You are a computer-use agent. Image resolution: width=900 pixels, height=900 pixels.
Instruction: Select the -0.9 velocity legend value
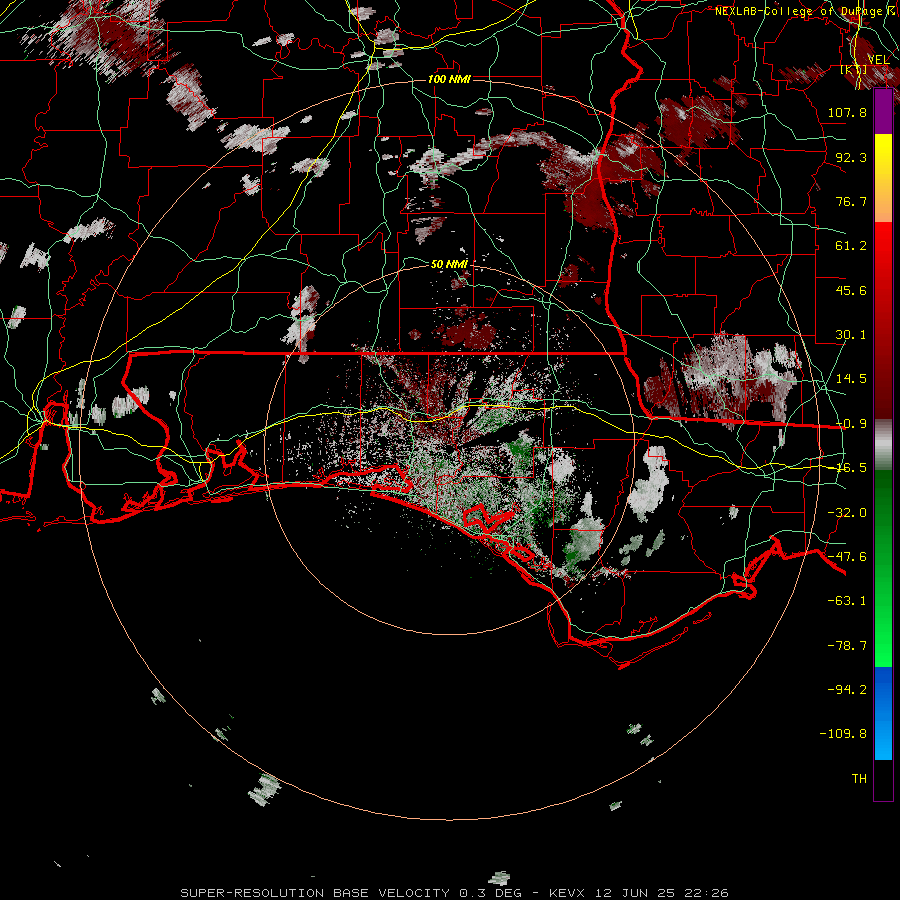[851, 424]
